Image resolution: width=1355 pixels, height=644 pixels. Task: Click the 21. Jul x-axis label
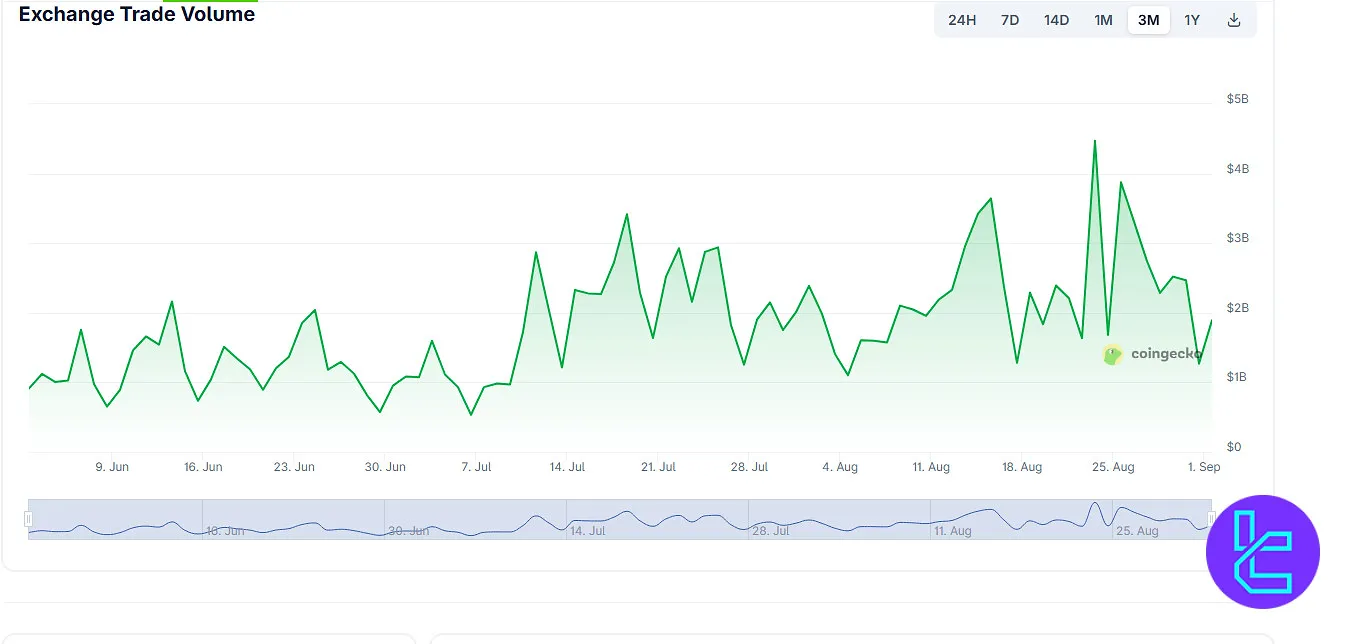[658, 467]
